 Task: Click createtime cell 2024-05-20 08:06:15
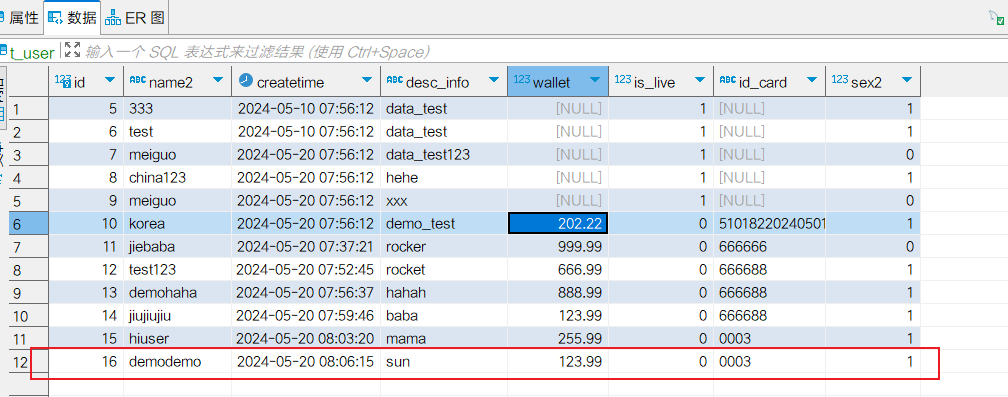tap(305, 362)
